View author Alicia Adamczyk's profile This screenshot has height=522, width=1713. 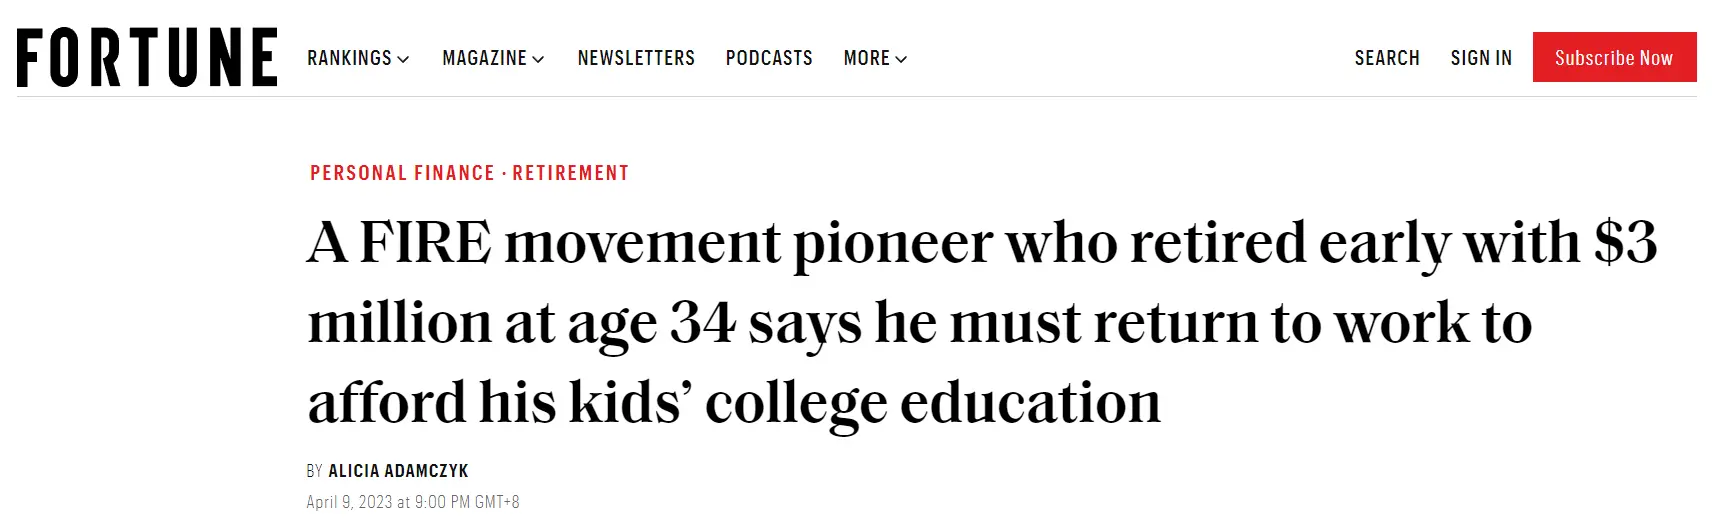pos(398,471)
